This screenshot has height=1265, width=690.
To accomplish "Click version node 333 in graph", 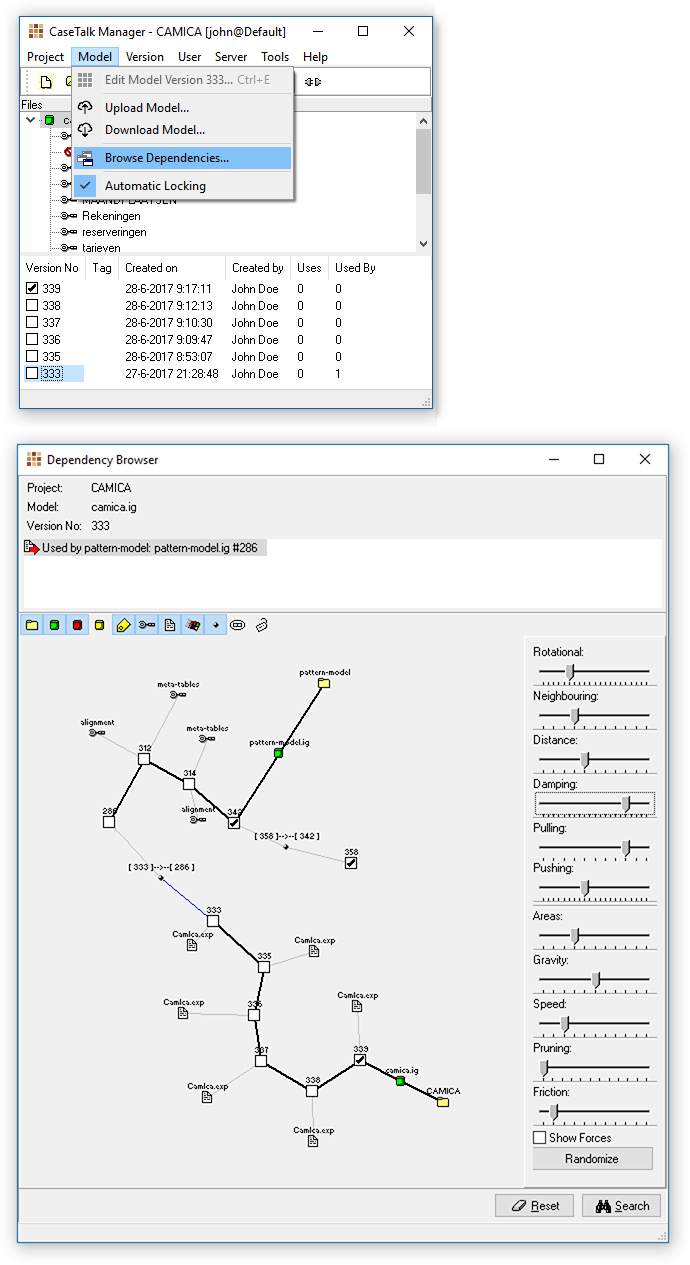I will pos(213,921).
